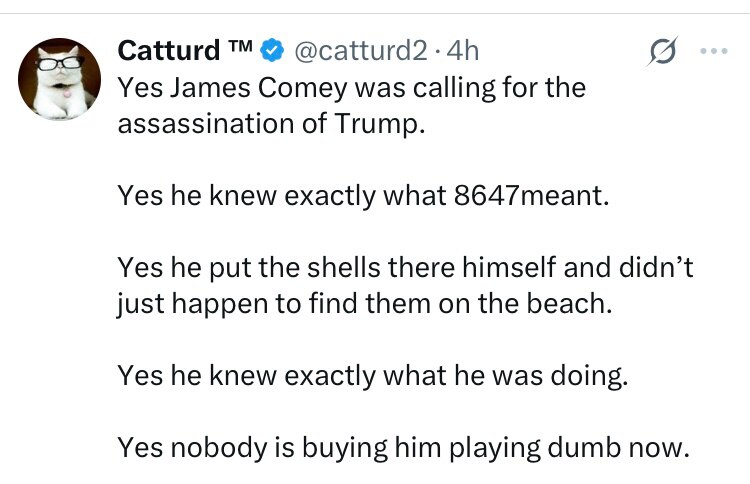Click "Yes nobody is buying him playing dumb now."
The width and height of the screenshot is (750, 484).
[403, 448]
